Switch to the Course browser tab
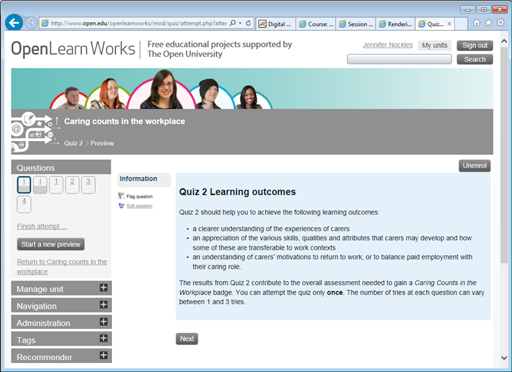 [x=316, y=24]
